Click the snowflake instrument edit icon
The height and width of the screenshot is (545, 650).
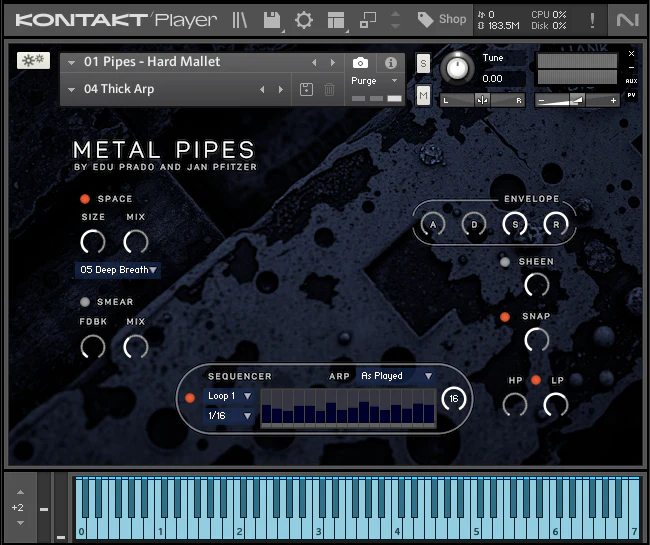[x=33, y=61]
